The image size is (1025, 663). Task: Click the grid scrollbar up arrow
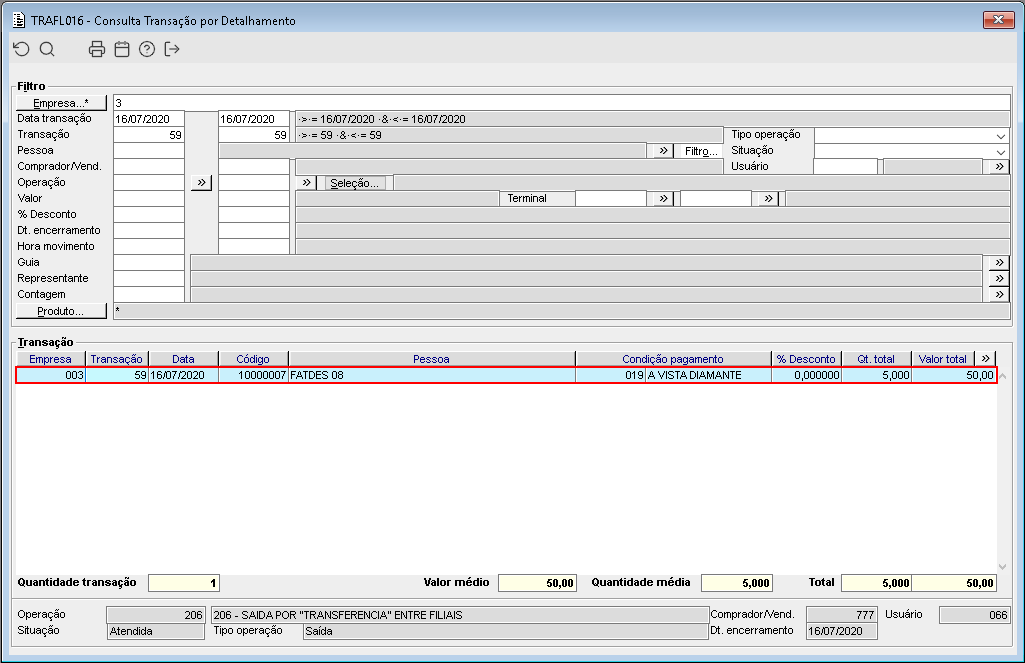click(1003, 376)
